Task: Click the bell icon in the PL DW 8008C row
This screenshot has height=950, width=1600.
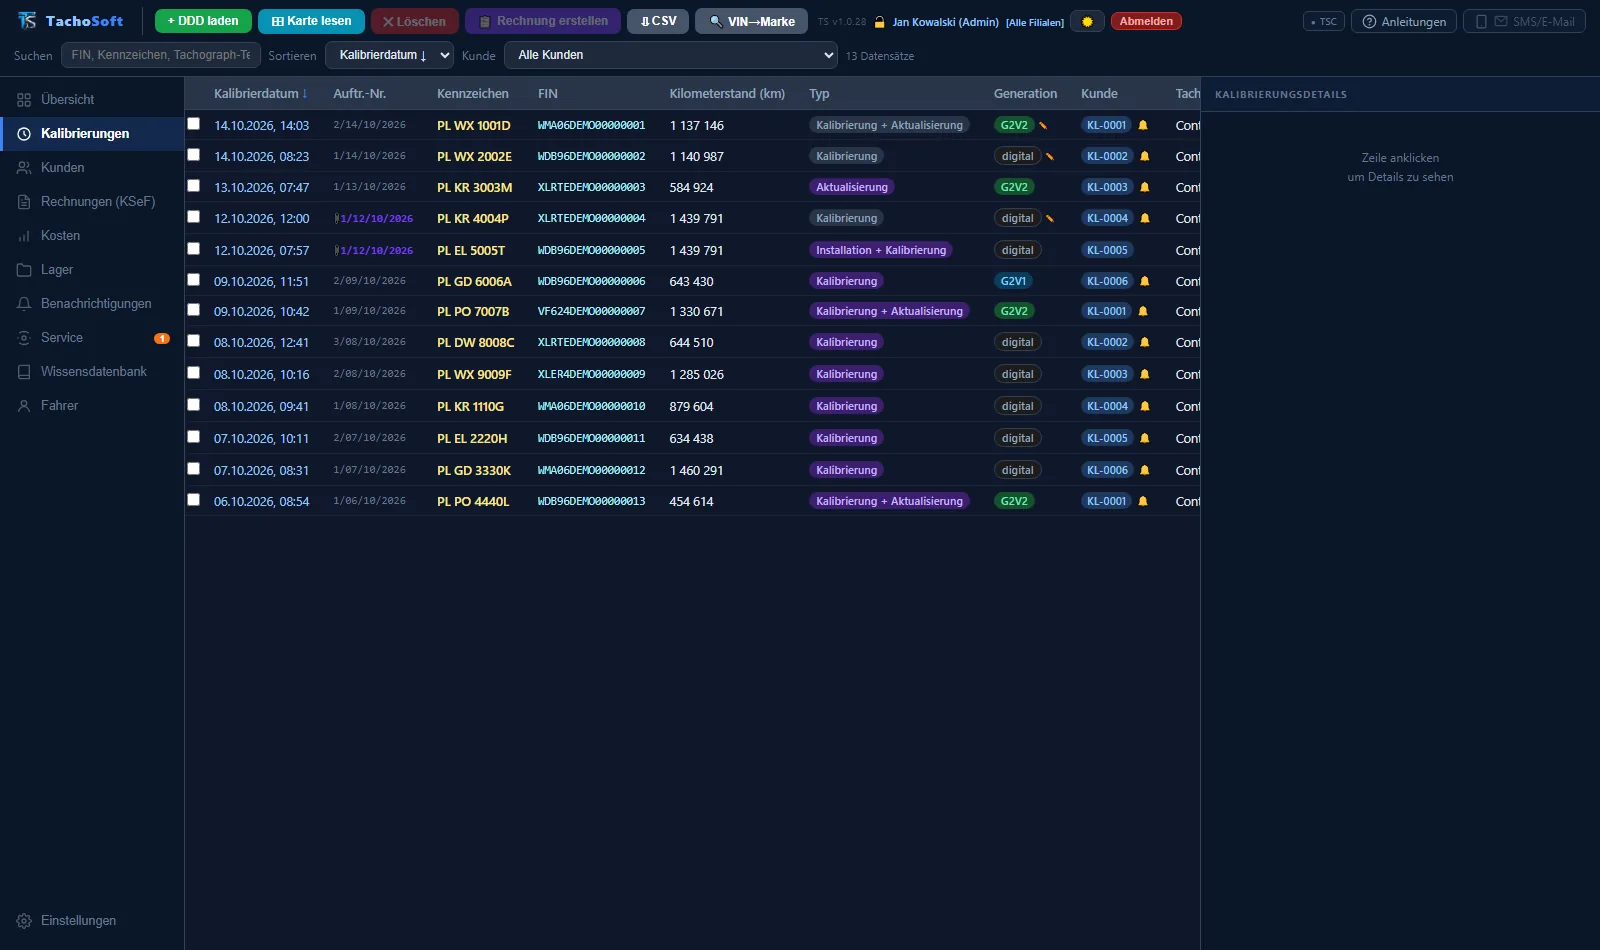Action: point(1145,342)
